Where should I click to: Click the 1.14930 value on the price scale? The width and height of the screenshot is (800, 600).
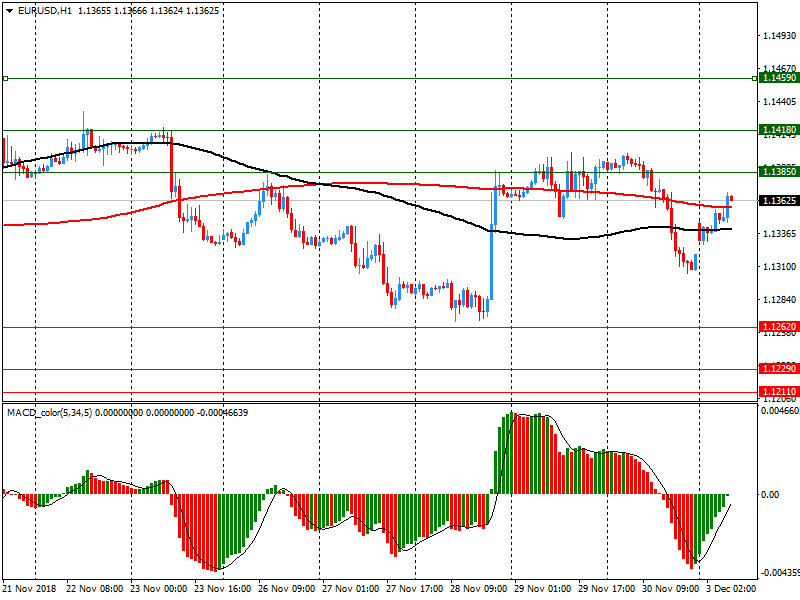(778, 36)
